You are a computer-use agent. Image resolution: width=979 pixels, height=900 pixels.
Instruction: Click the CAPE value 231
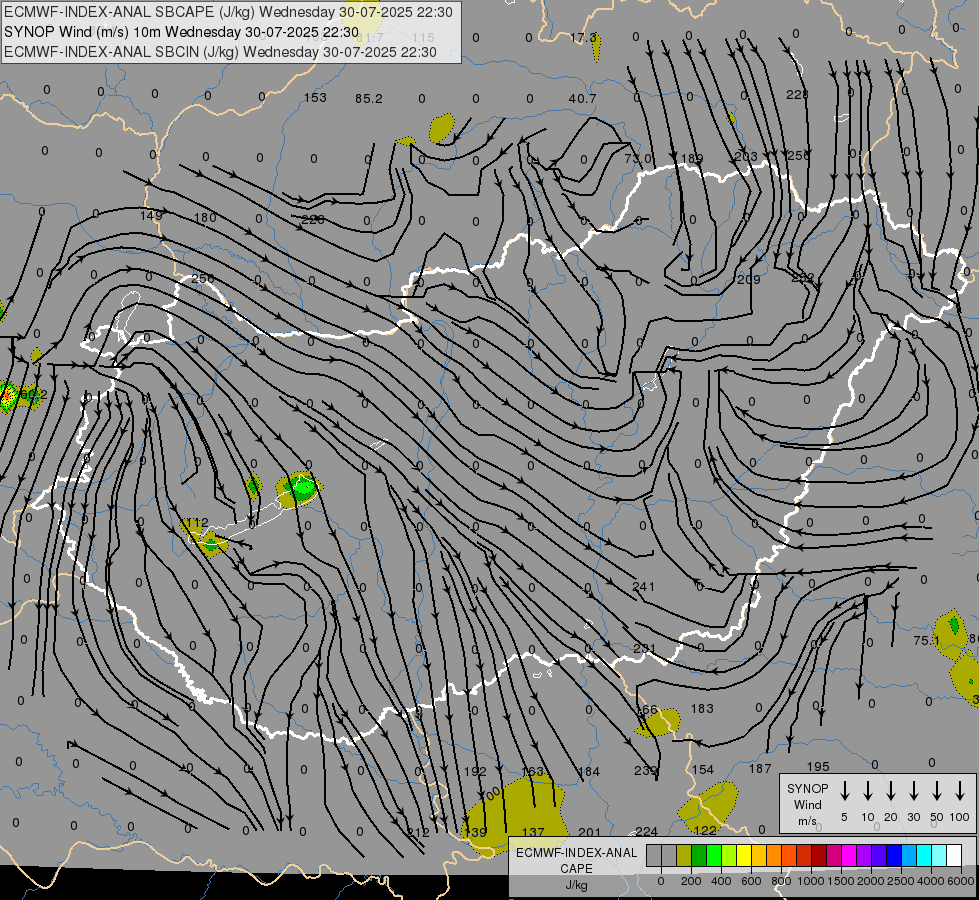644,648
